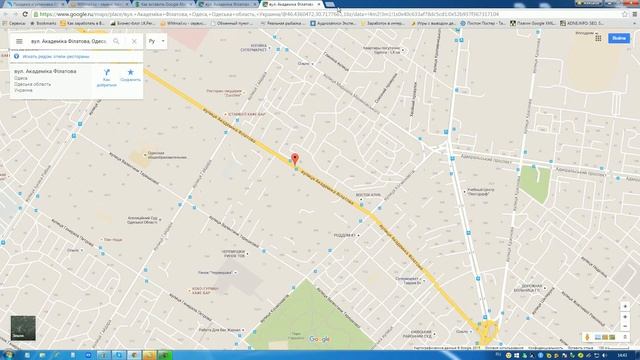Viewport: 640px width, 360px height.
Task: Click the browser address bar URL
Action: click(x=269, y=14)
